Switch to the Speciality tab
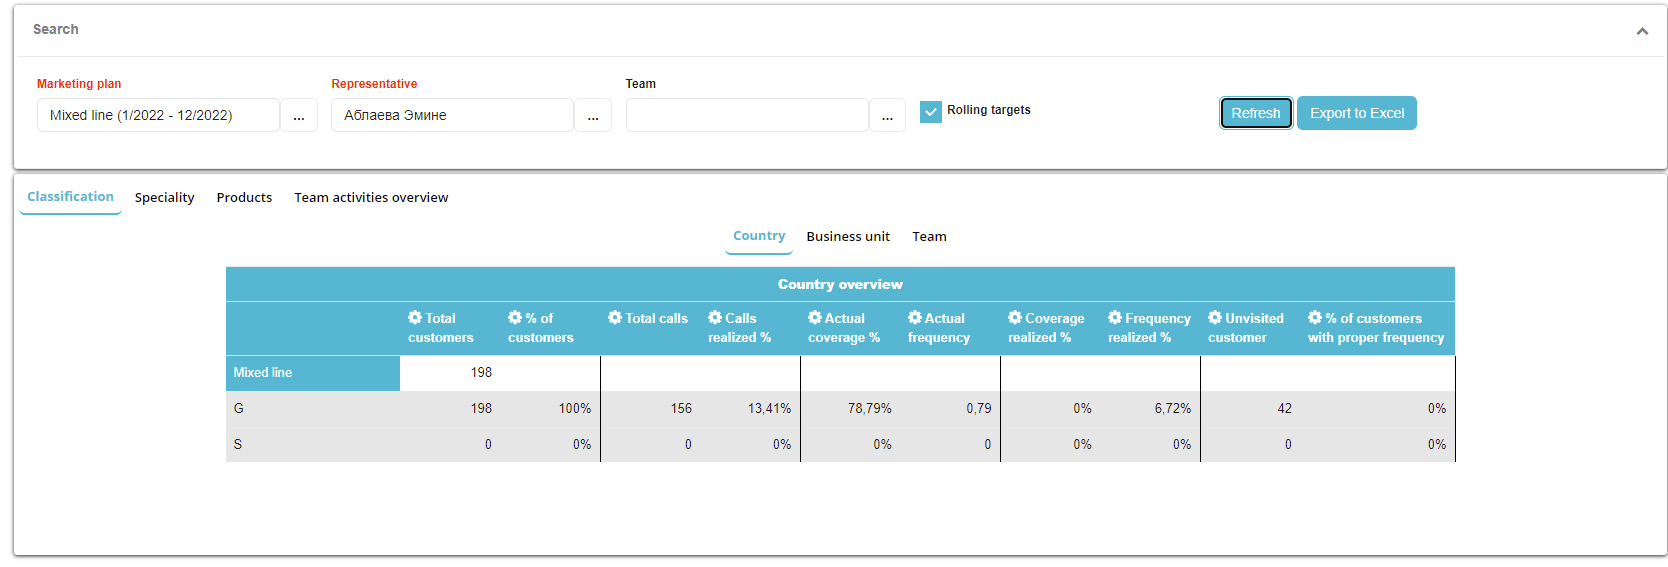 click(165, 198)
